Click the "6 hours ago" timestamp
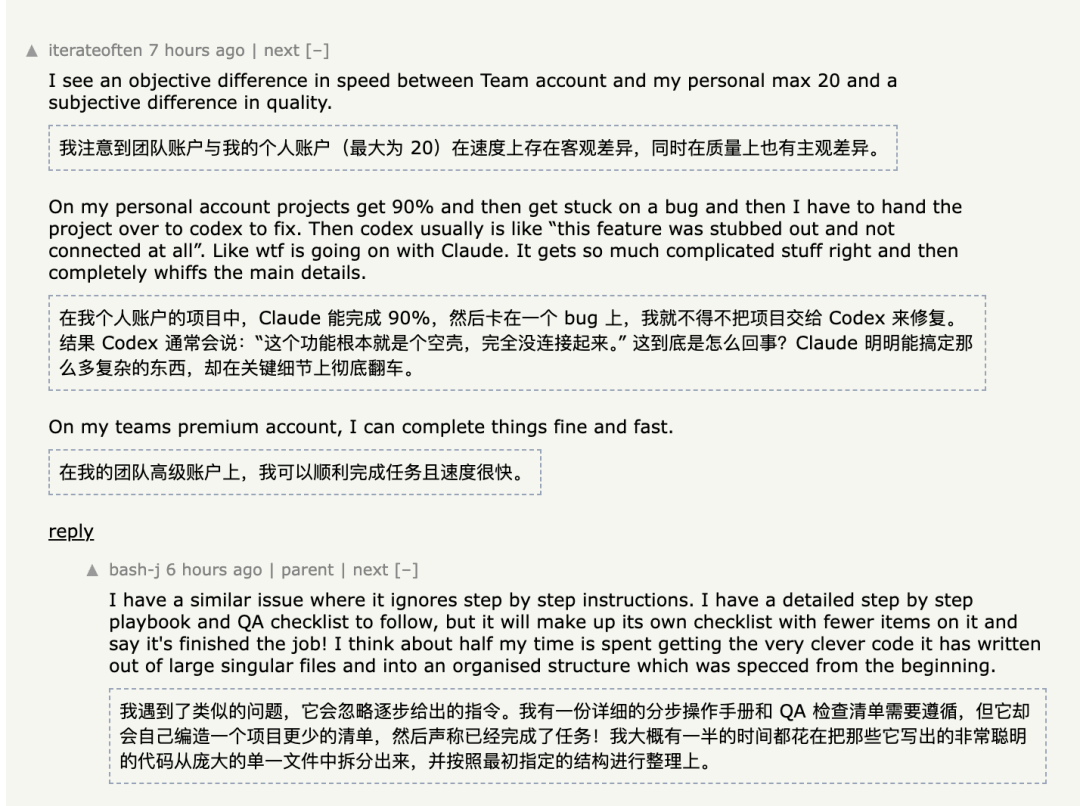Screen dimensions: 1080x806 tap(214, 569)
